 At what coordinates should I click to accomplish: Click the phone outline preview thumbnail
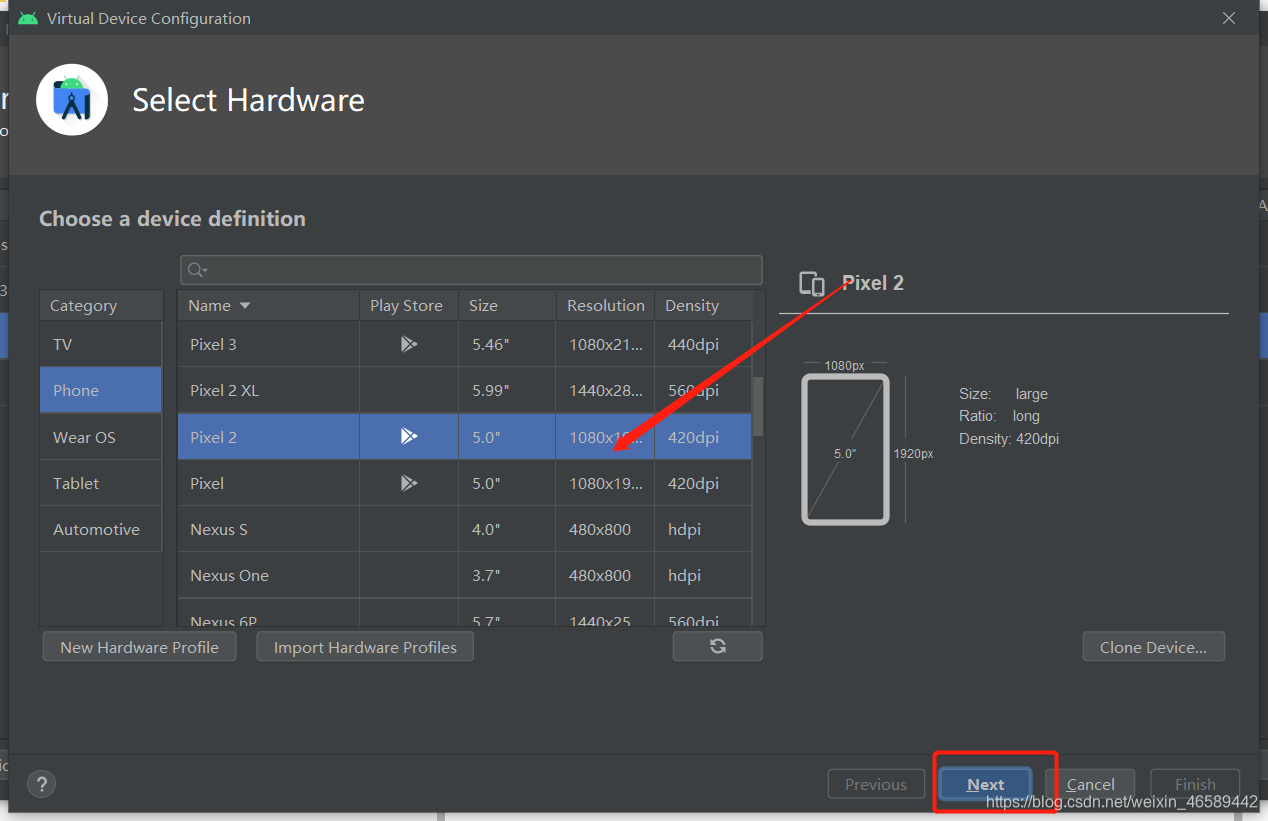point(845,449)
